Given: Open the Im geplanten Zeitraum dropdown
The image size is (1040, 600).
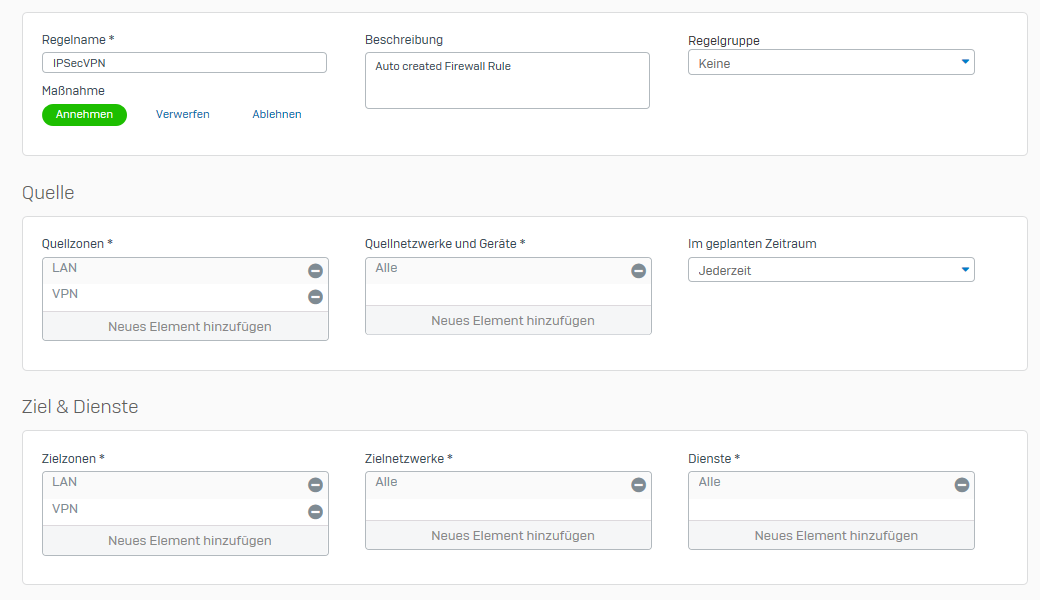Looking at the screenshot, I should [830, 270].
